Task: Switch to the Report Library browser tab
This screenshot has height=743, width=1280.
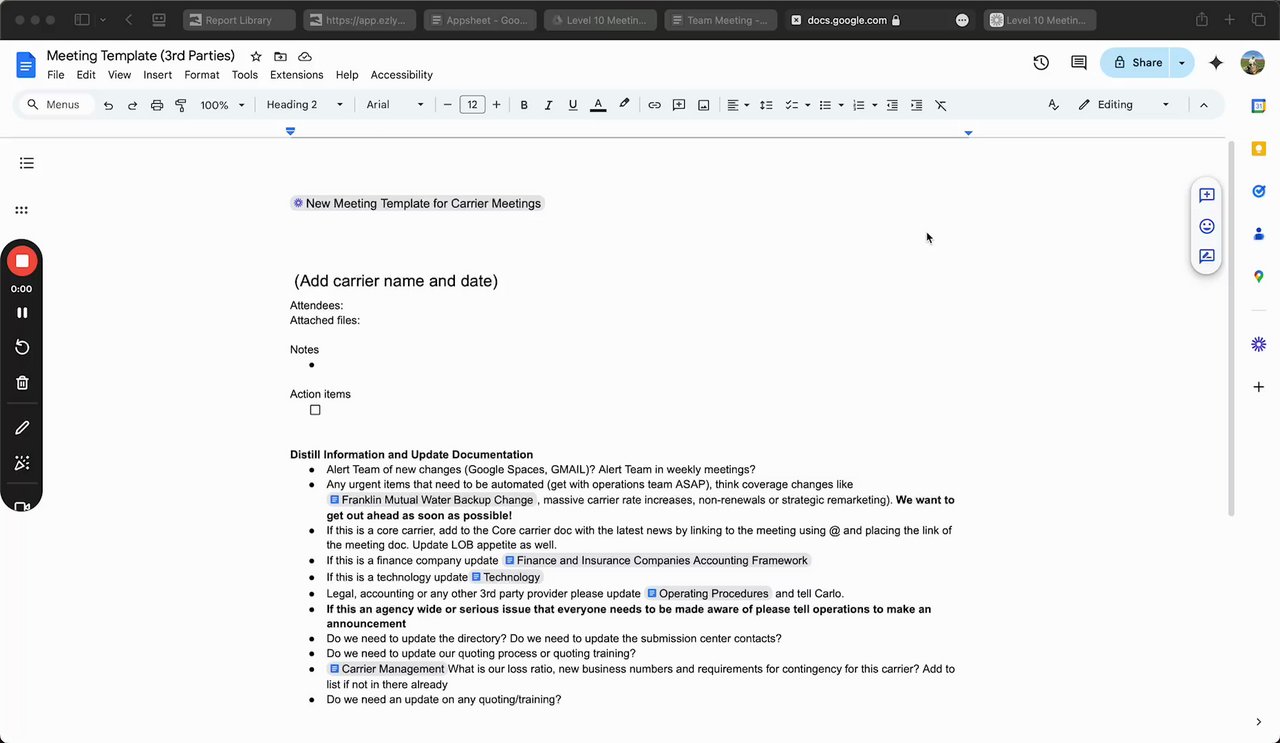Action: [239, 20]
